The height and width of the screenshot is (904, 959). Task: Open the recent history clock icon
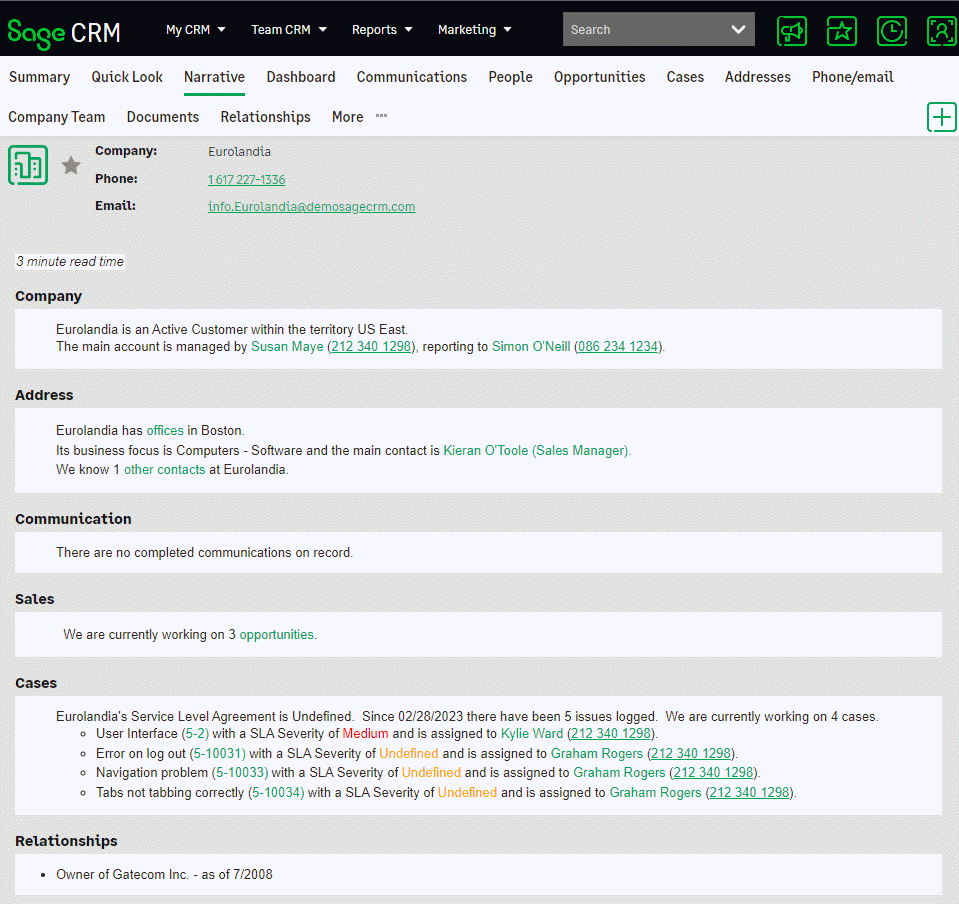[x=892, y=31]
